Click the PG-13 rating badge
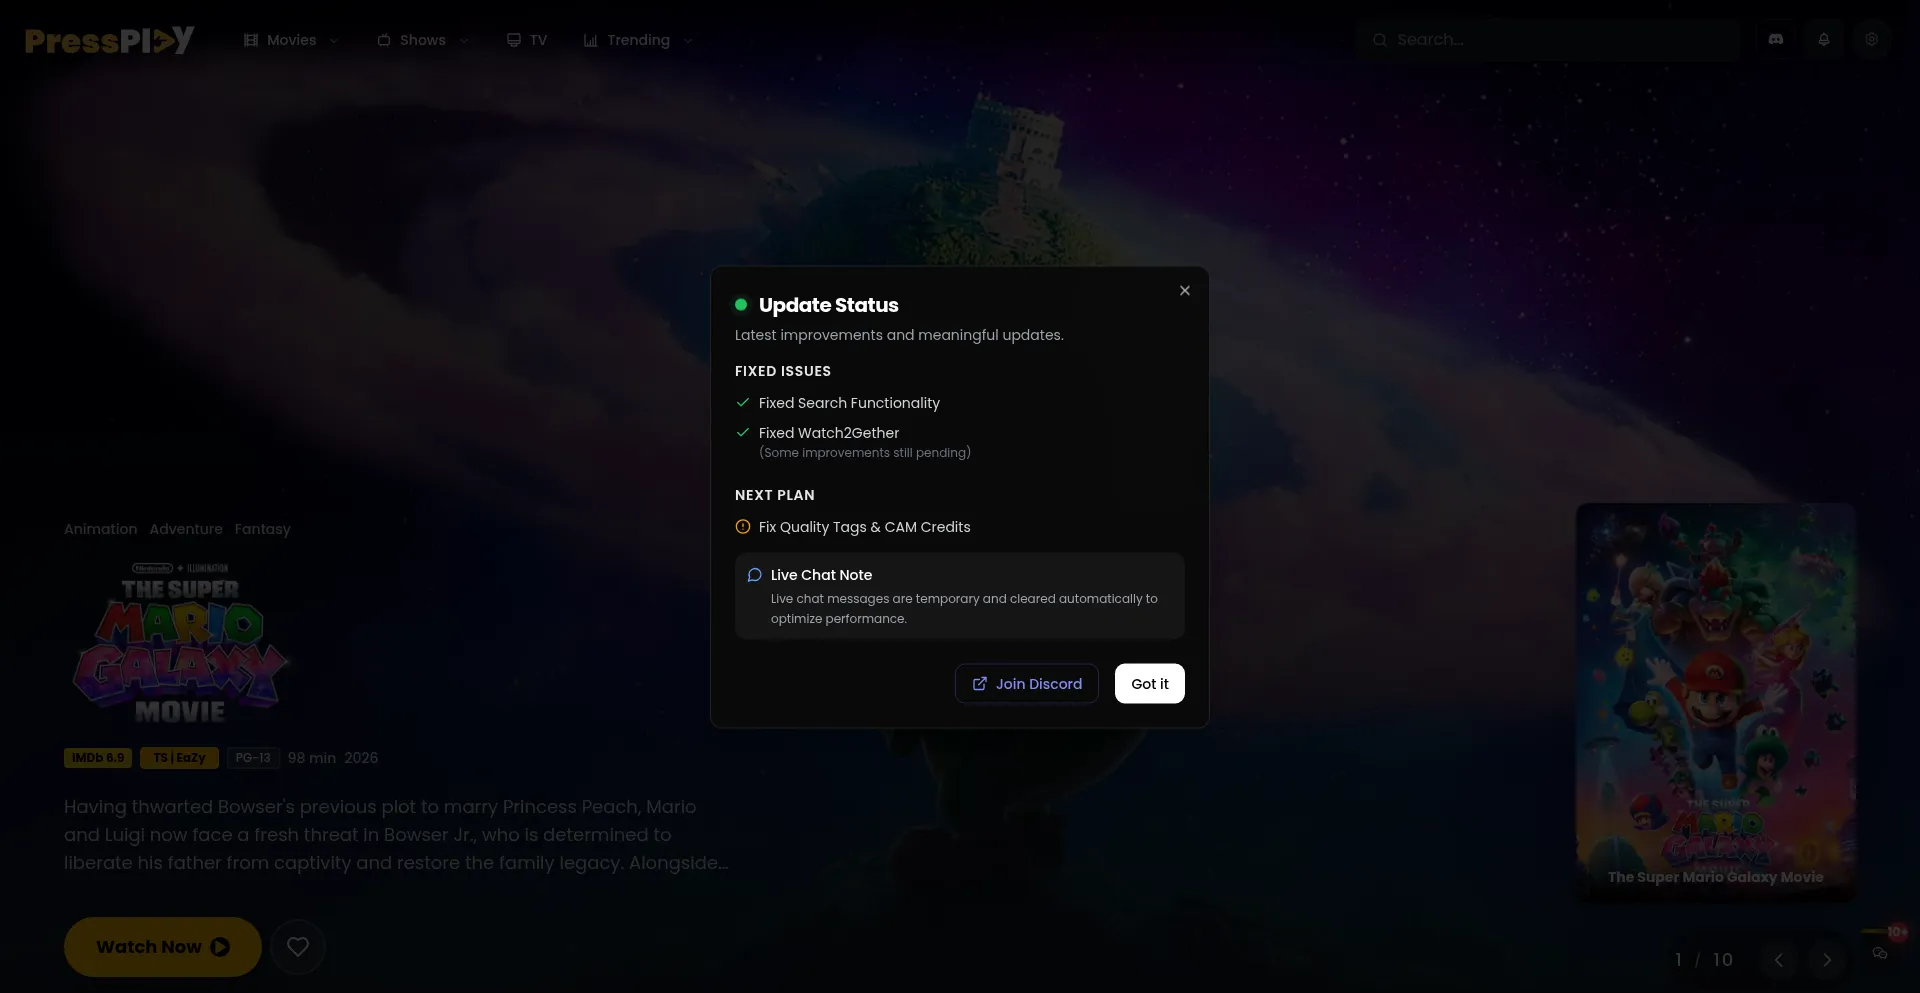The image size is (1920, 993). pyautogui.click(x=253, y=758)
